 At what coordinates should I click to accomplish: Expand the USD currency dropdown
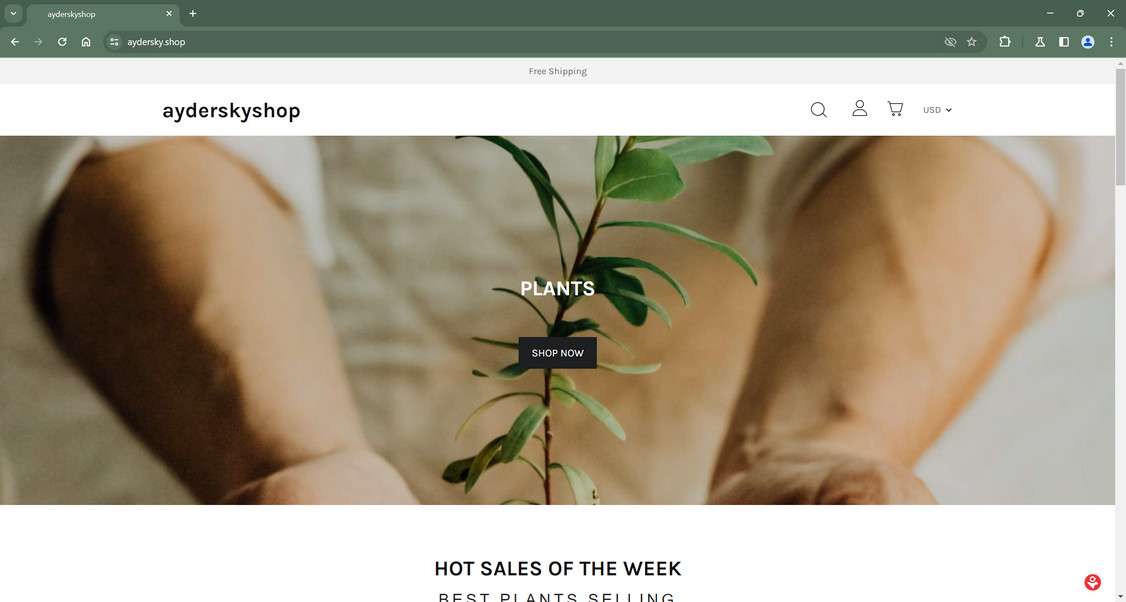pyautogui.click(x=937, y=110)
